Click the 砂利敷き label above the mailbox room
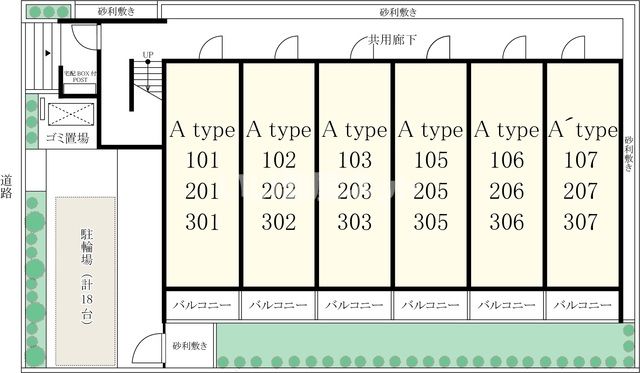Screen dimensions: 640x373 pyautogui.click(x=116, y=11)
